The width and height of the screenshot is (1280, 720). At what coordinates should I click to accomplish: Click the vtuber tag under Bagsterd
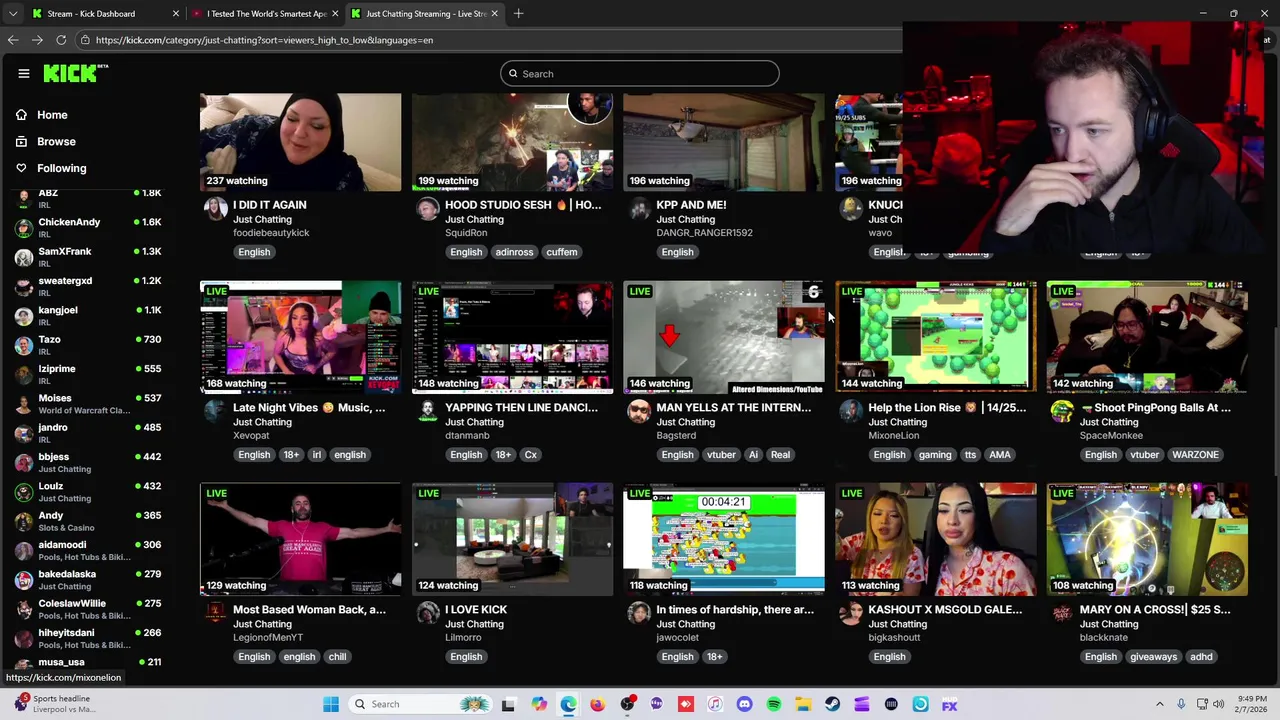(x=721, y=455)
